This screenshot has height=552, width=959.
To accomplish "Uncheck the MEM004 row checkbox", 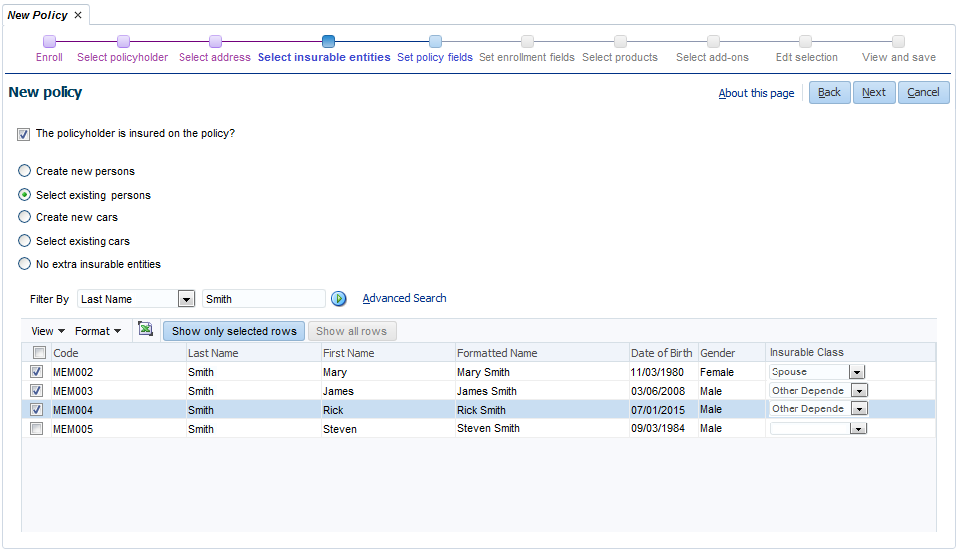I will (x=37, y=410).
